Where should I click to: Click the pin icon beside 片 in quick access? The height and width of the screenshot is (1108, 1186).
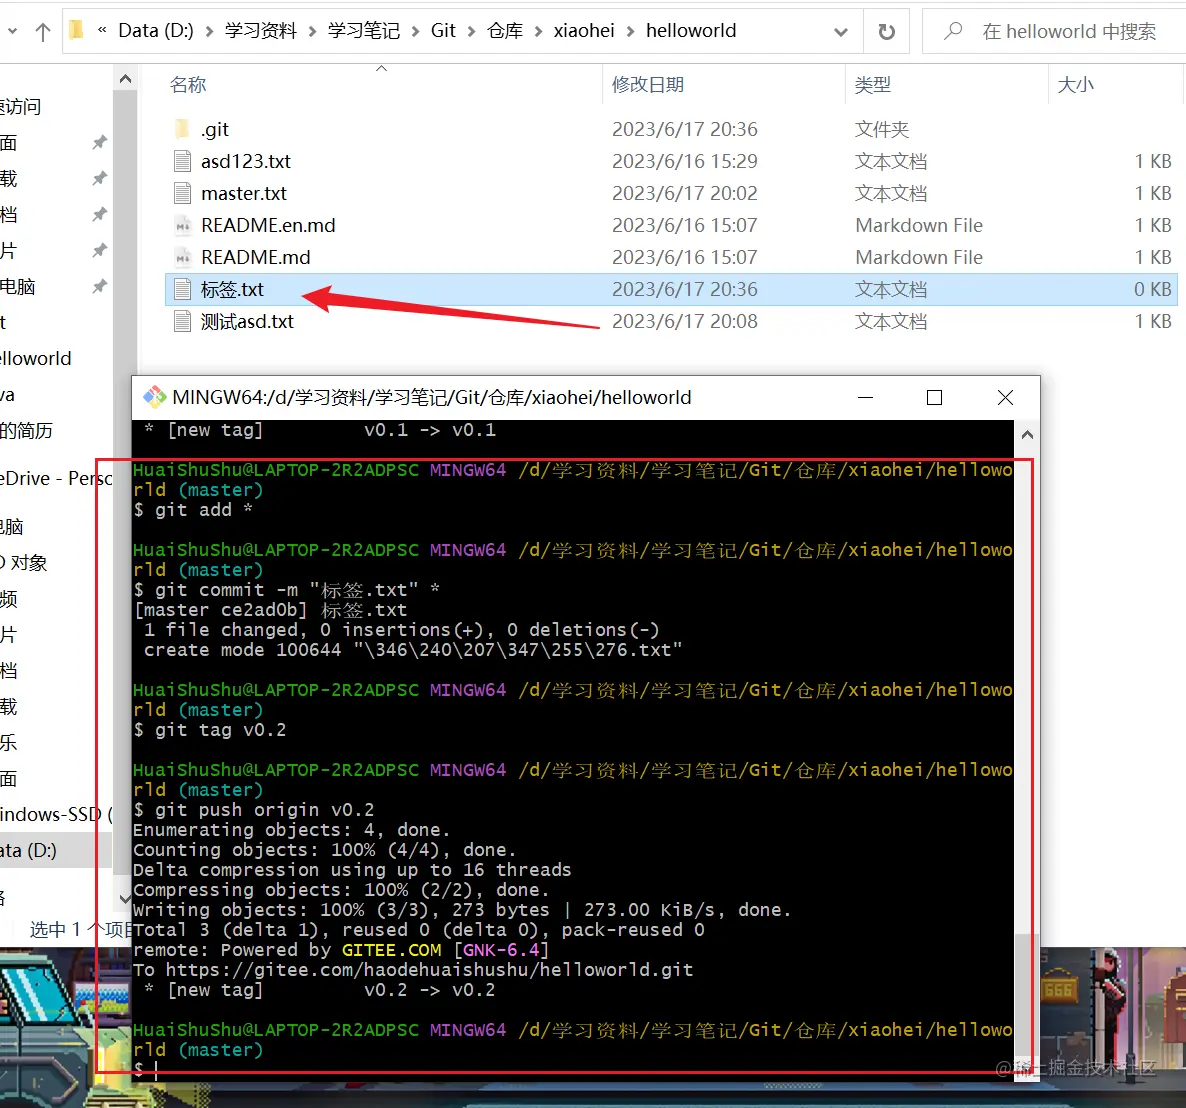[x=99, y=250]
